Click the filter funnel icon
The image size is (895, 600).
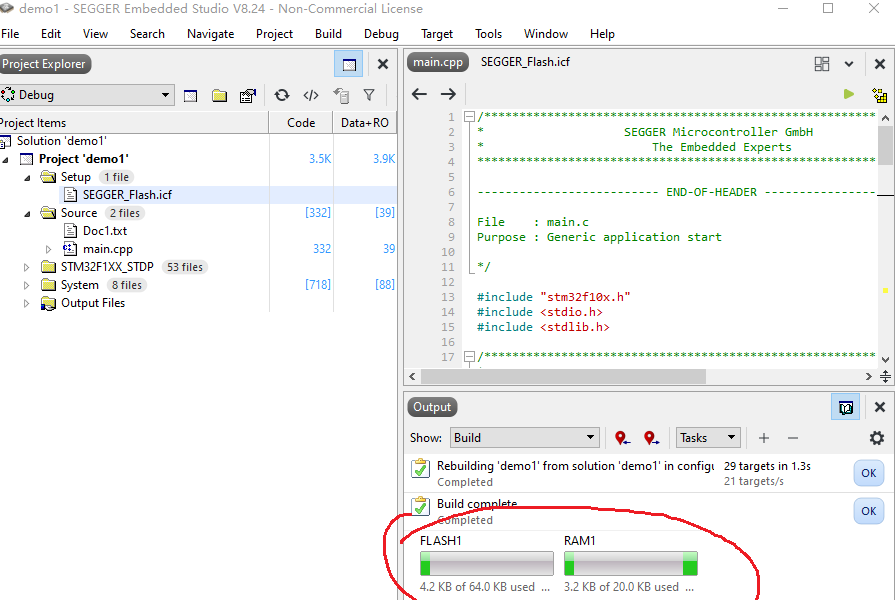pyautogui.click(x=369, y=95)
